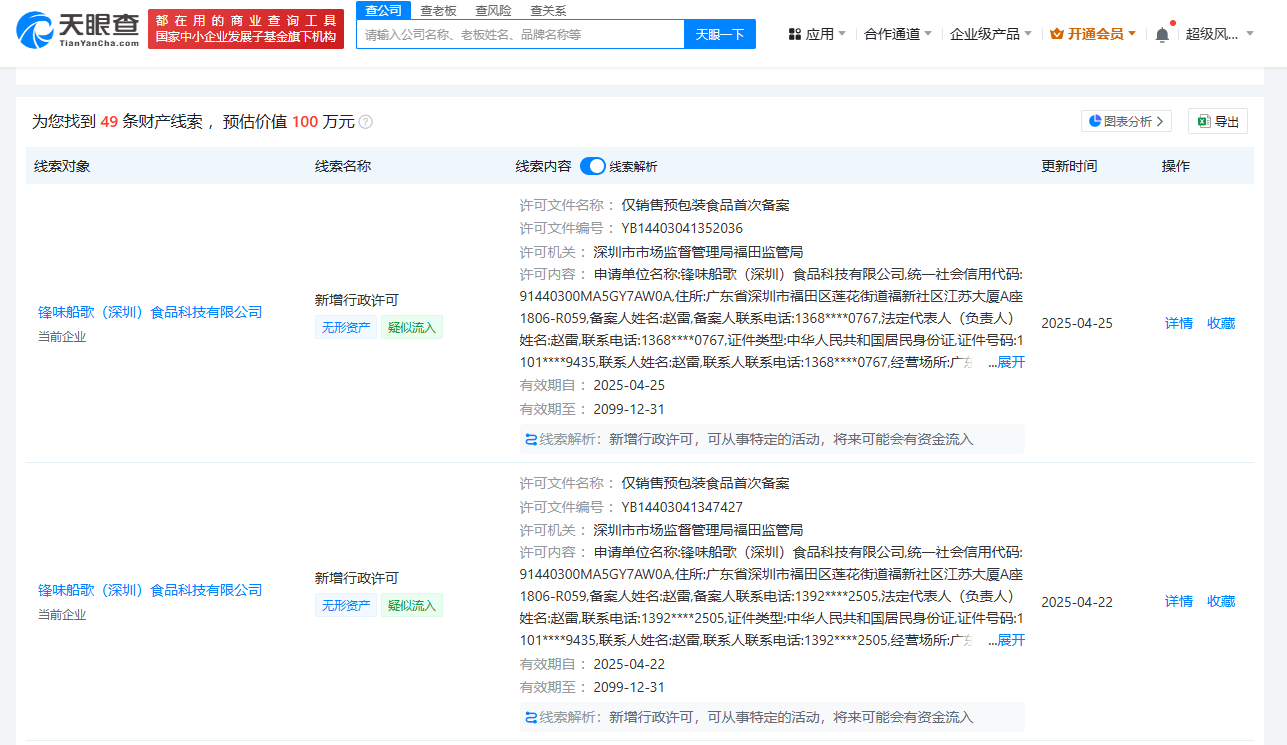Toggle the 线索解析 switch
The image size is (1287, 745).
tap(593, 166)
